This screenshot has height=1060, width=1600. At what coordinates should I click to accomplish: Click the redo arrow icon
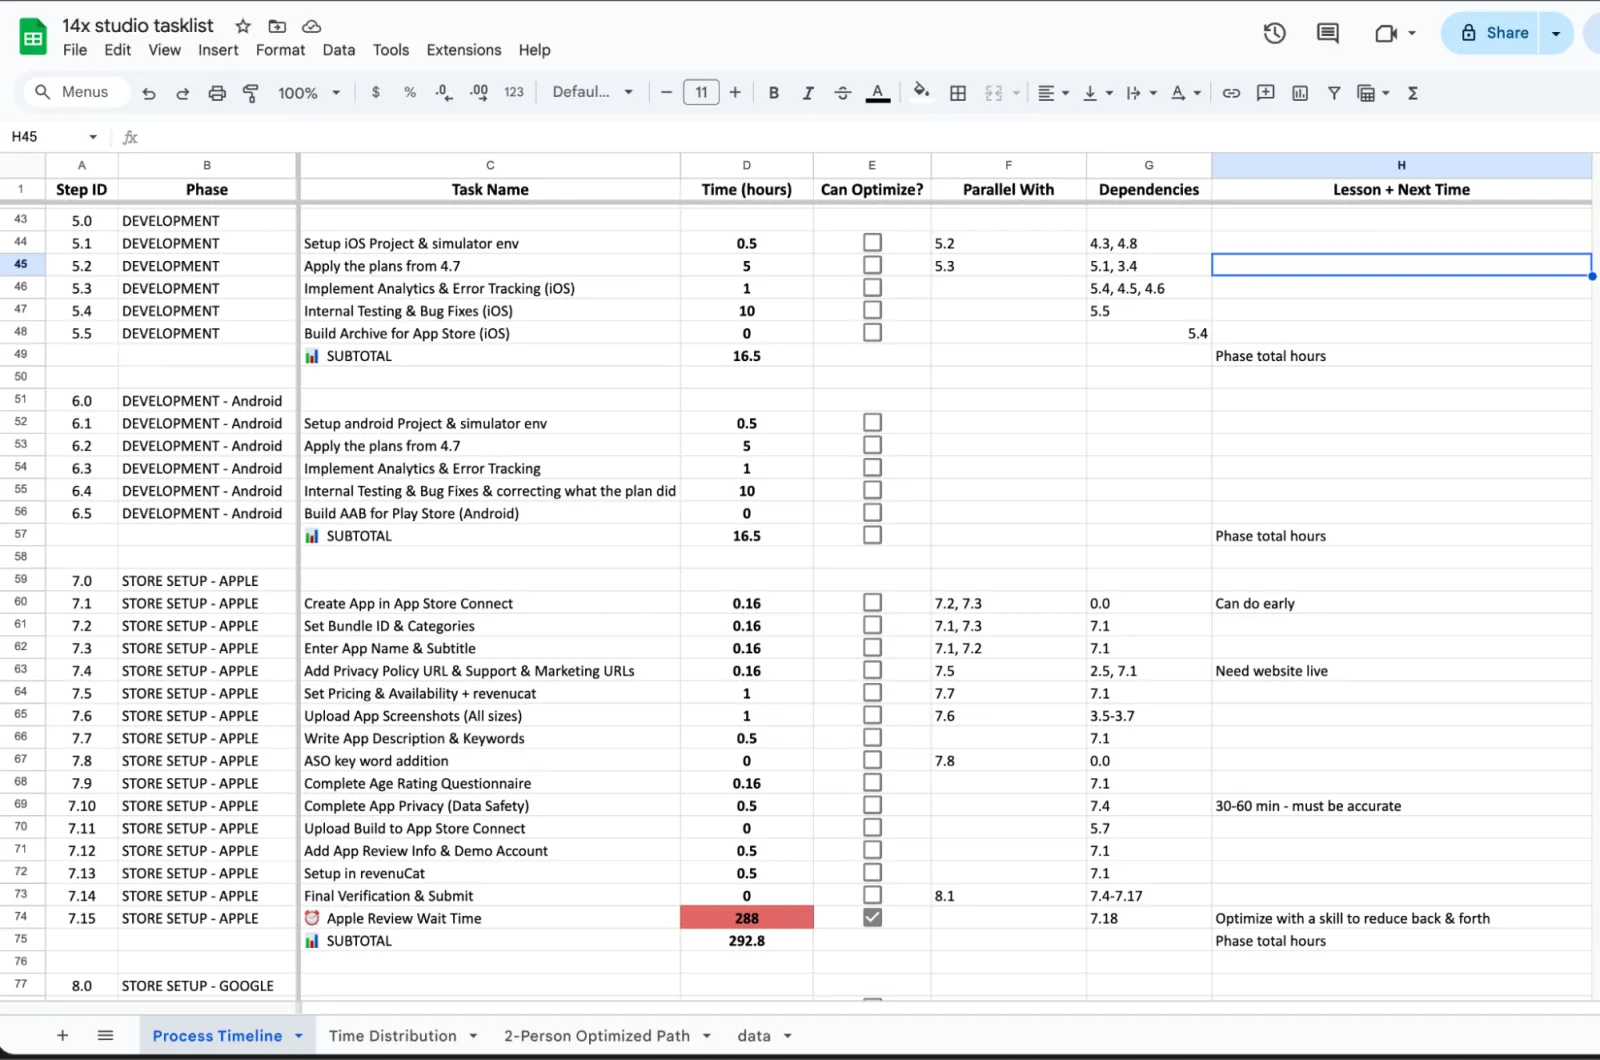tap(182, 93)
